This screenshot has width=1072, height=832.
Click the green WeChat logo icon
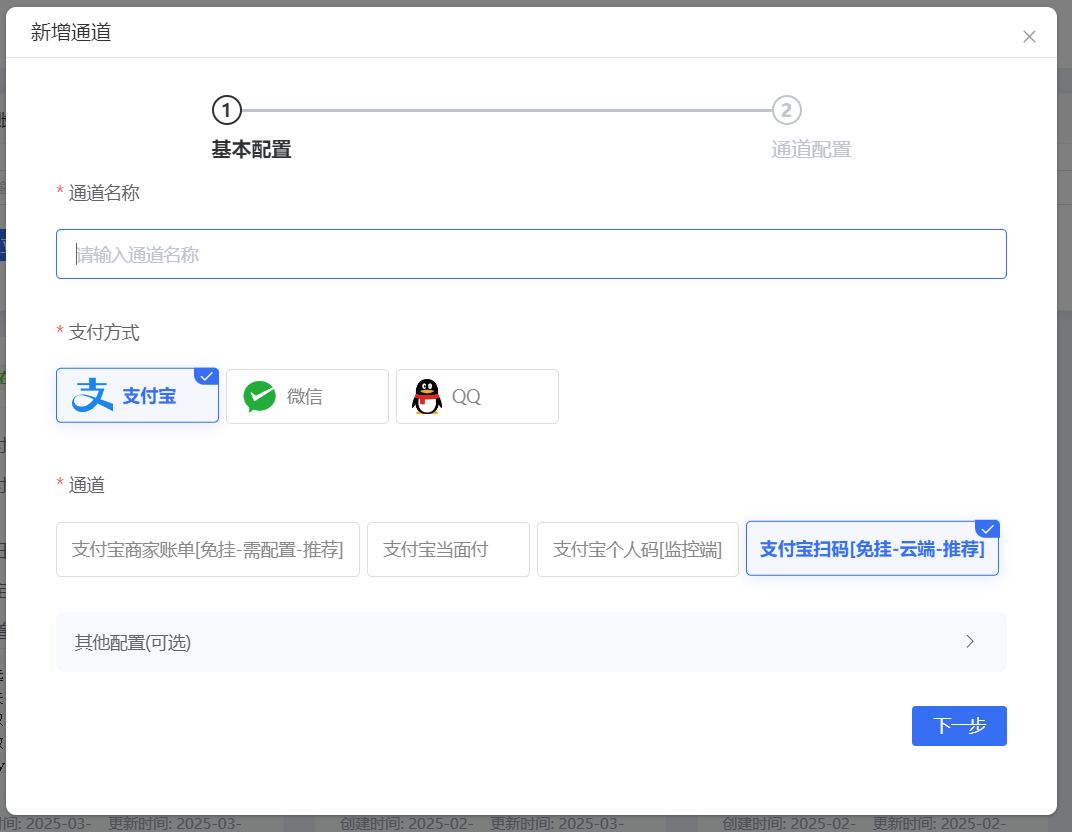click(x=260, y=396)
